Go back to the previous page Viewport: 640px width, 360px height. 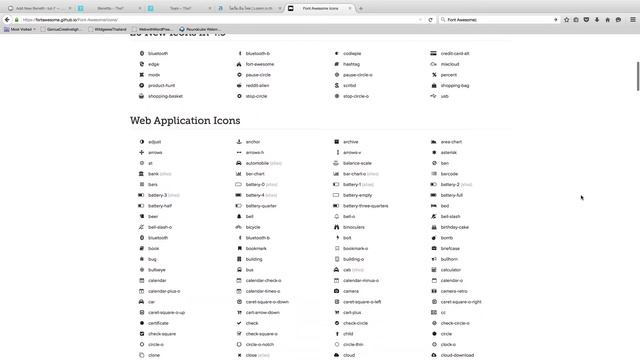click(7, 20)
